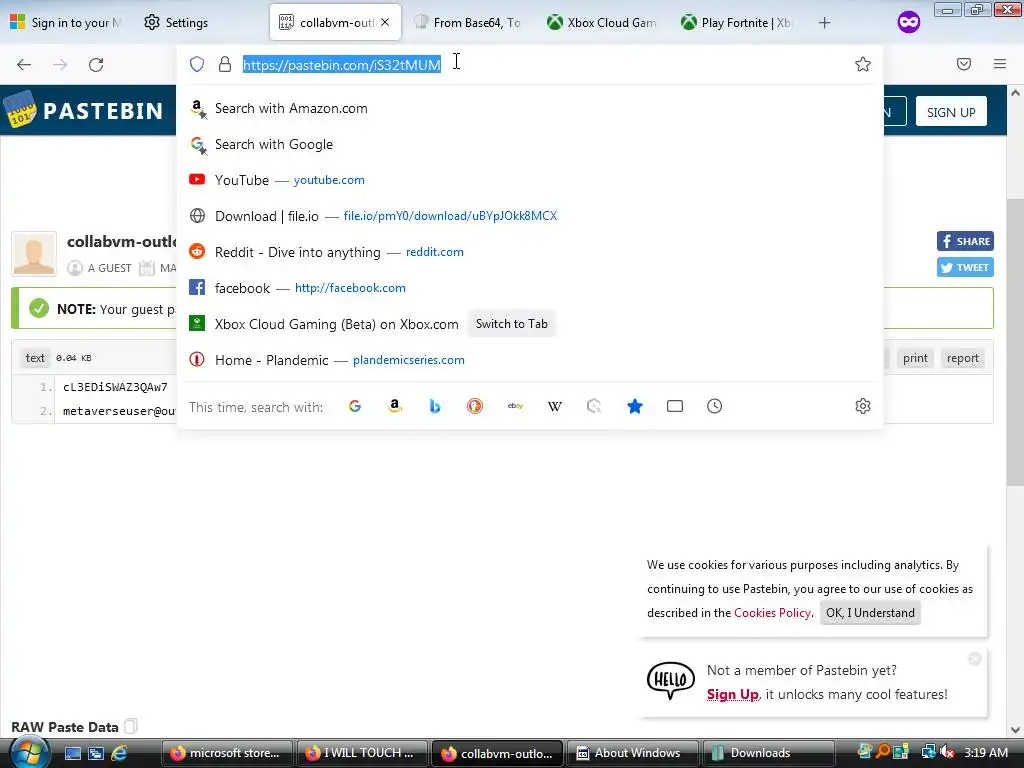The image size is (1024, 768).
Task: Reload the page with the refresh icon
Action: 96,64
